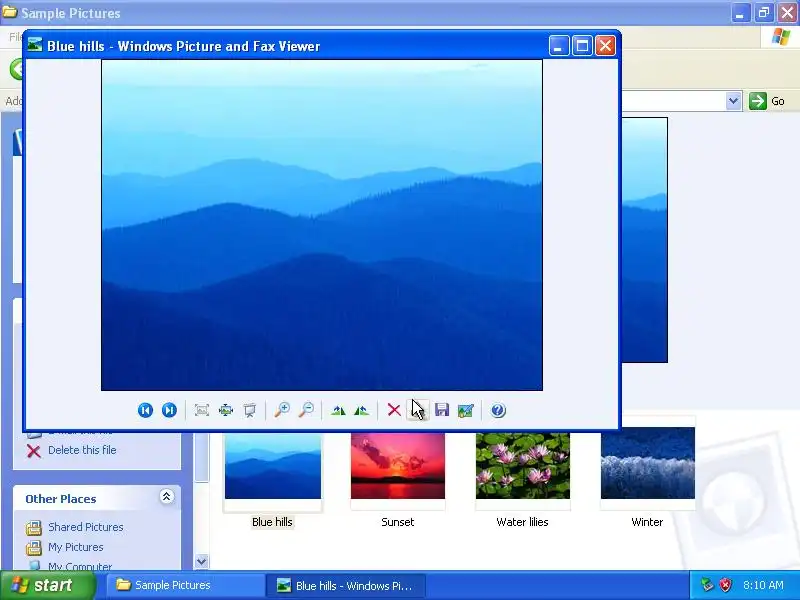Select the Water lilies thumbnail
The height and width of the screenshot is (600, 800).
click(523, 466)
